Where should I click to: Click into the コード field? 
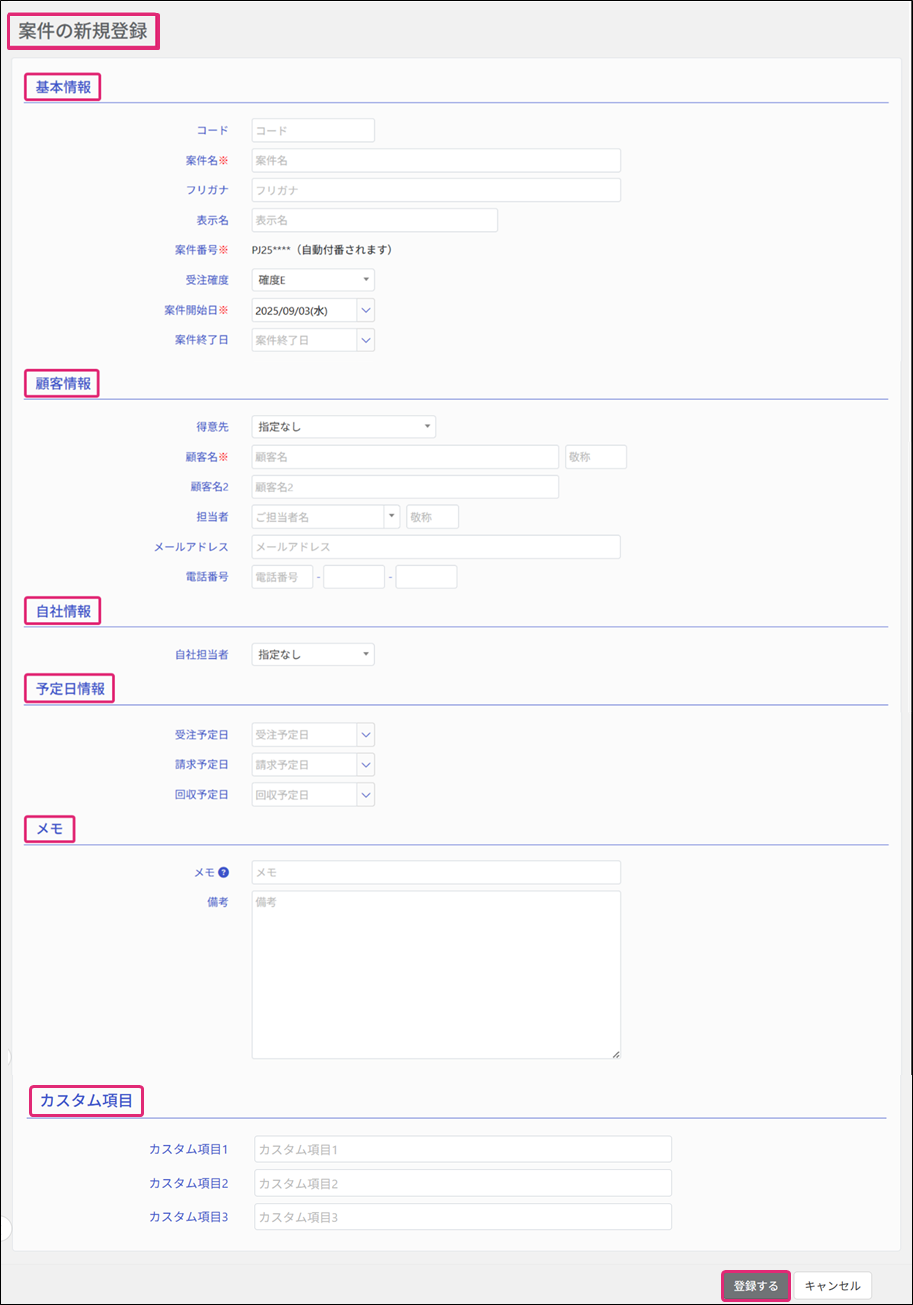[312, 131]
